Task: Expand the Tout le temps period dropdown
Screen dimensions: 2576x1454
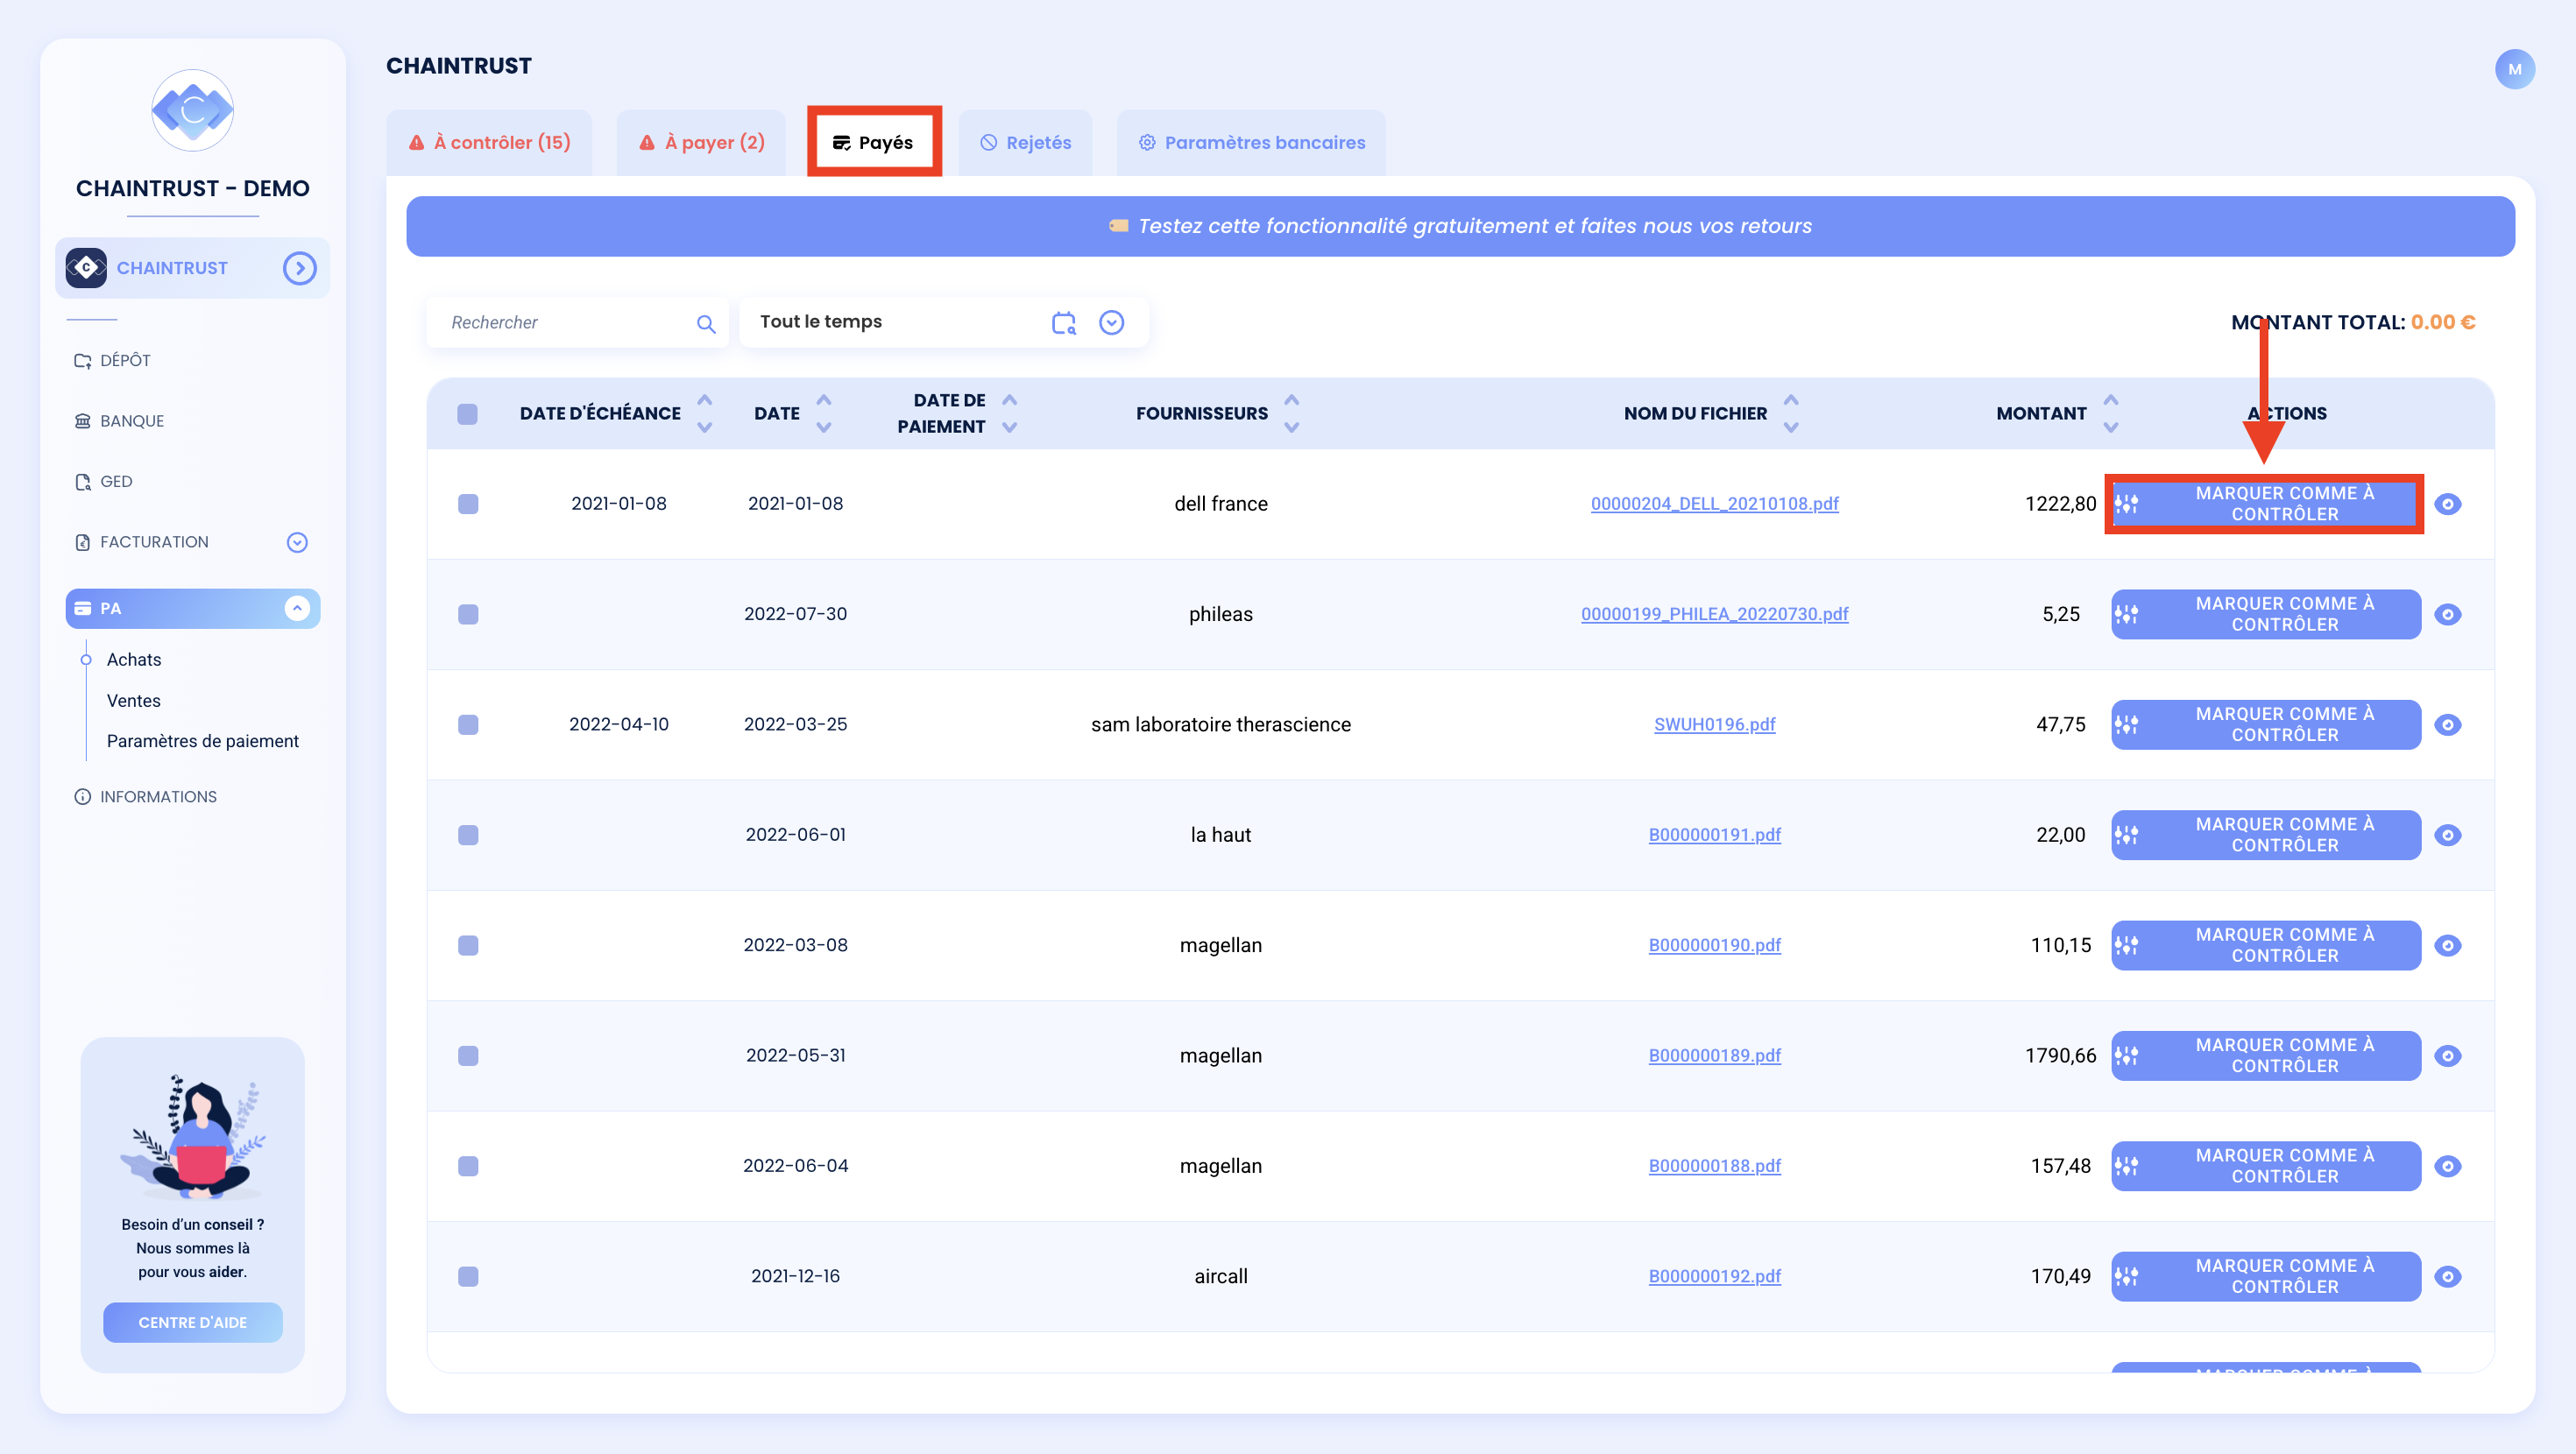Action: pos(1111,322)
